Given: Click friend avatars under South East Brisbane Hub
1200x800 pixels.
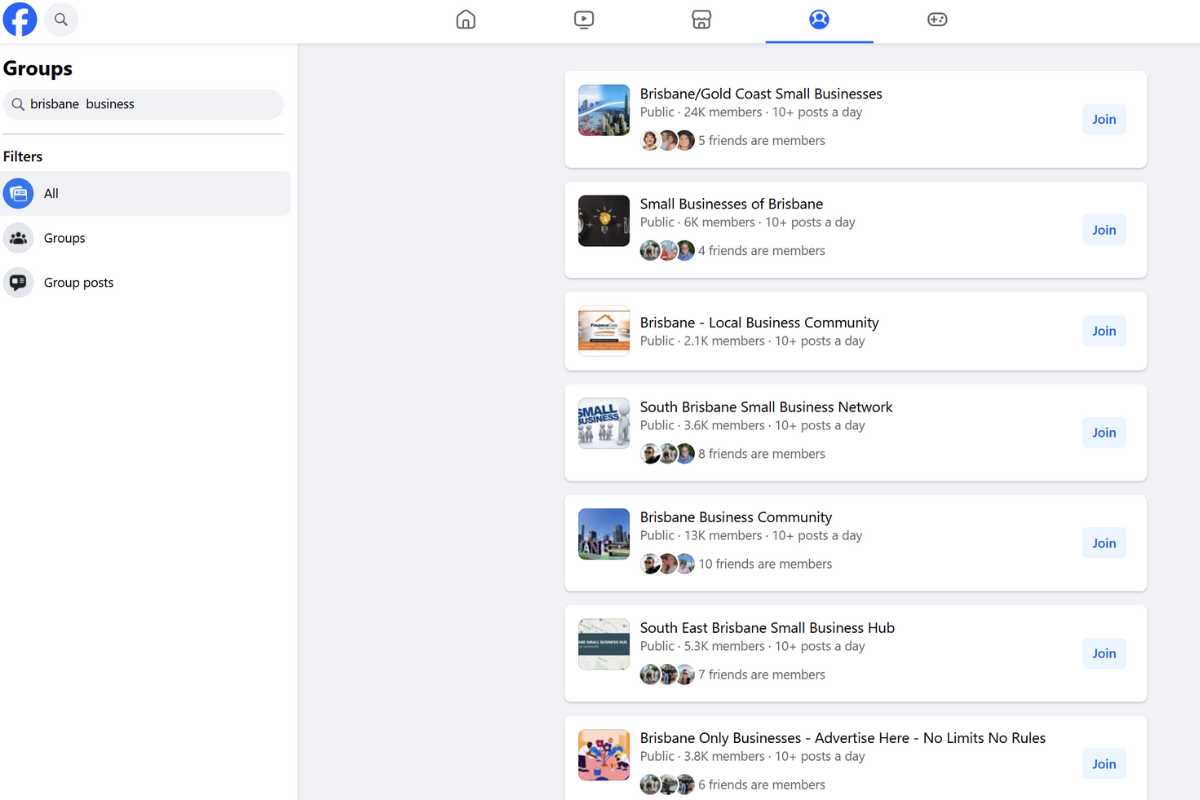Looking at the screenshot, I should pos(667,675).
